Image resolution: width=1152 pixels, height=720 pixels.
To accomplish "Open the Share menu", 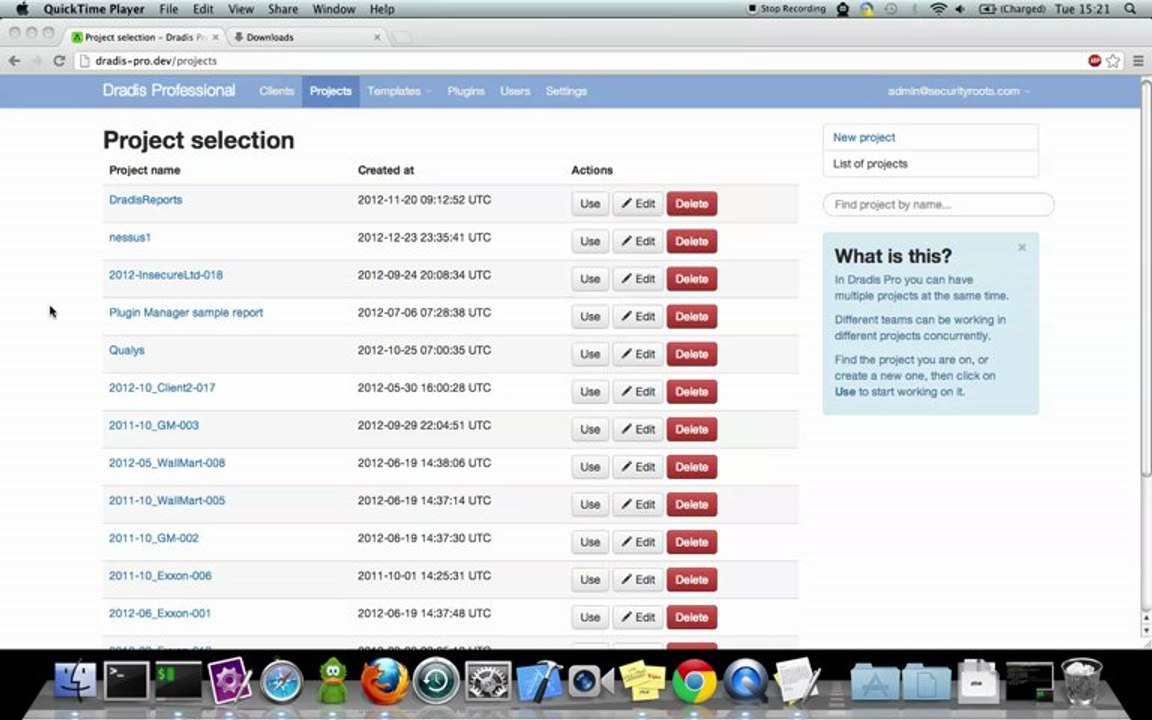I will pyautogui.click(x=283, y=9).
